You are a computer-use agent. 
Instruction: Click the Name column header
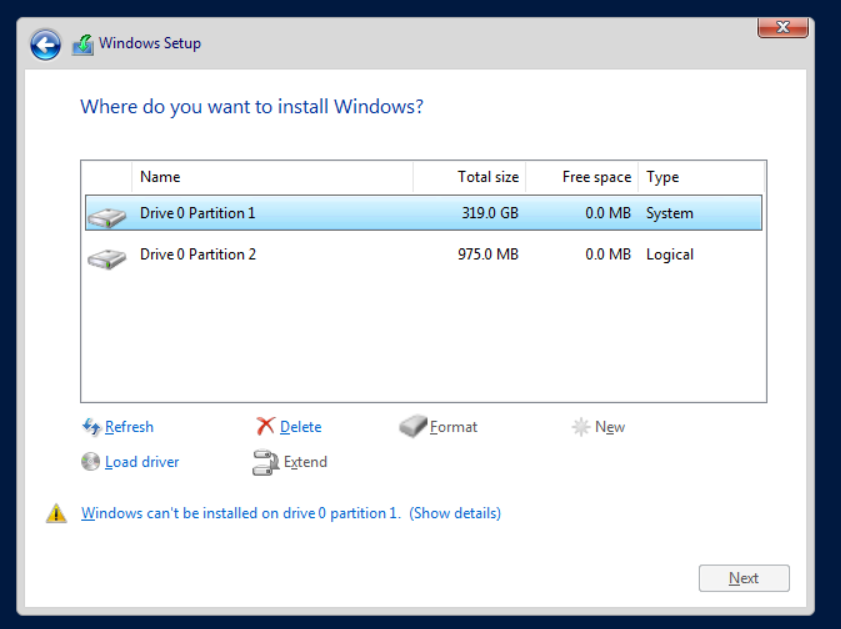pos(160,177)
